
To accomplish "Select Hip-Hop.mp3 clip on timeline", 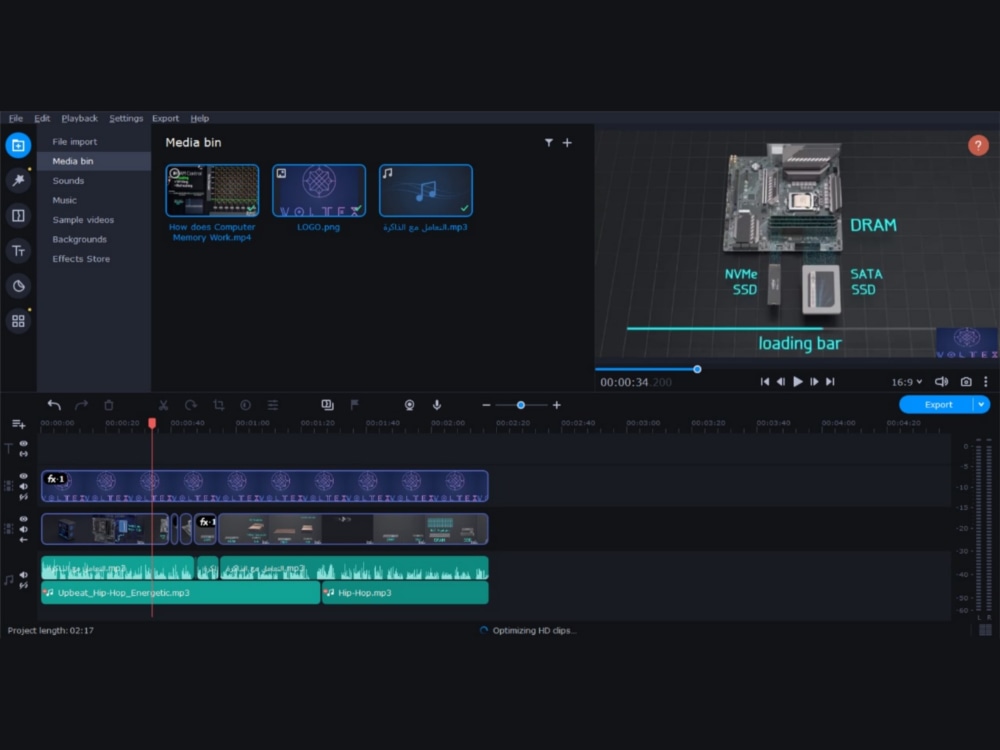I will coord(405,592).
